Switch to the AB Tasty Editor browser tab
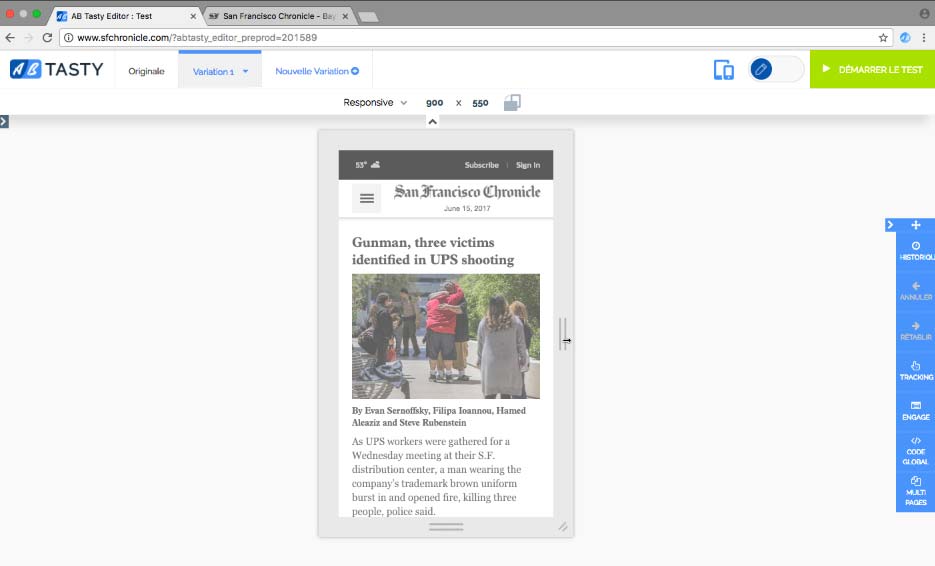The image size is (935, 566). [x=126, y=16]
